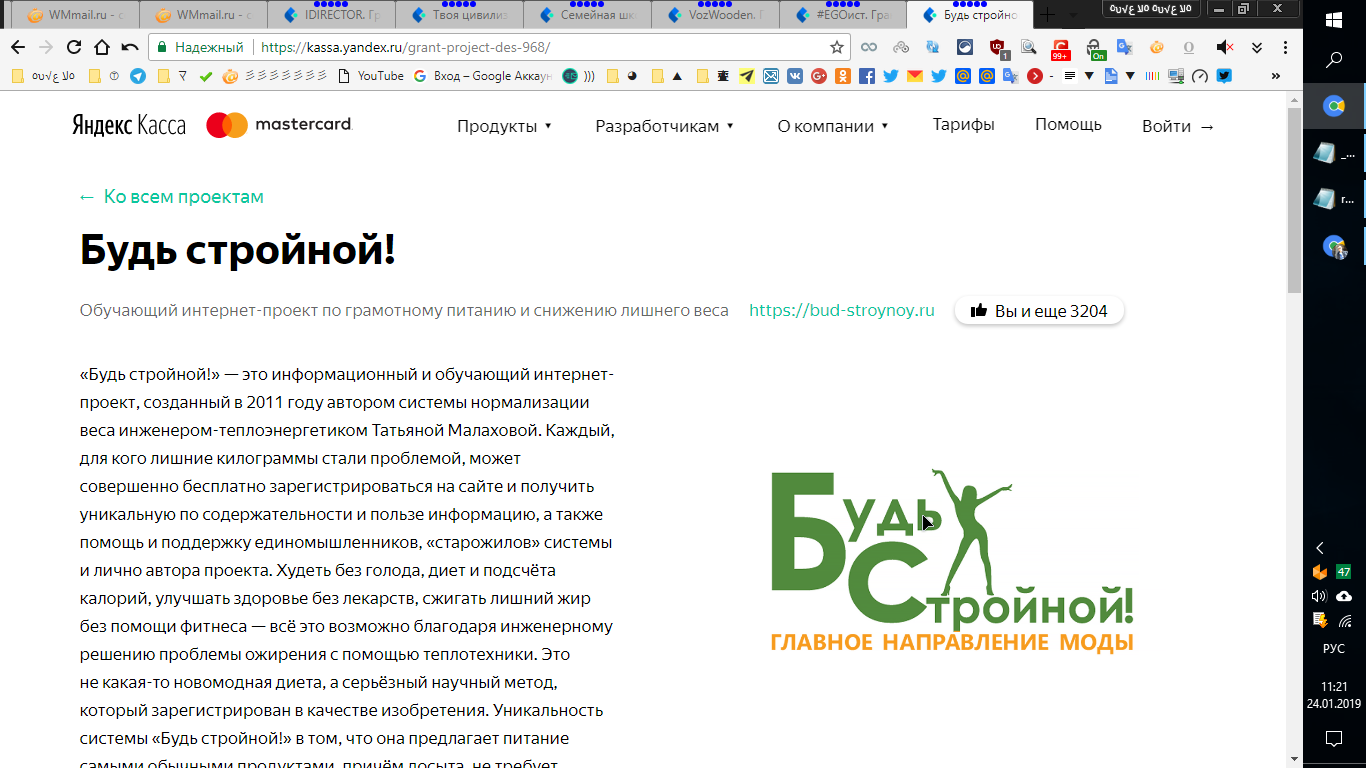
Task: Click the Yandex Kassa logo
Action: 128,125
